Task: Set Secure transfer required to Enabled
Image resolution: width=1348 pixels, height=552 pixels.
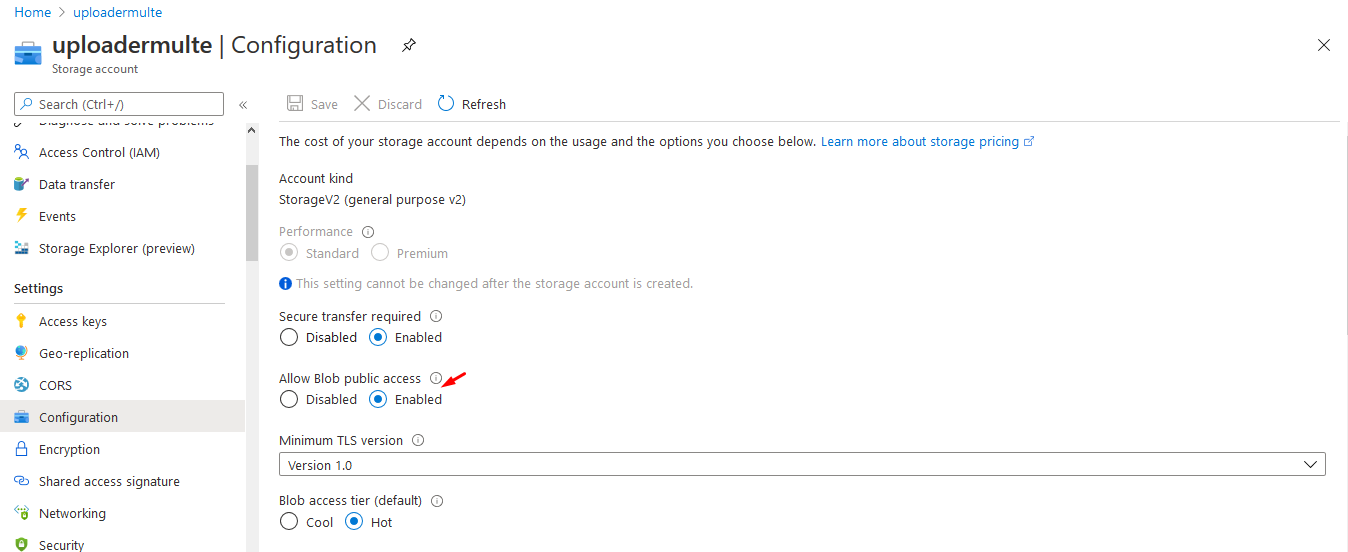Action: (378, 337)
